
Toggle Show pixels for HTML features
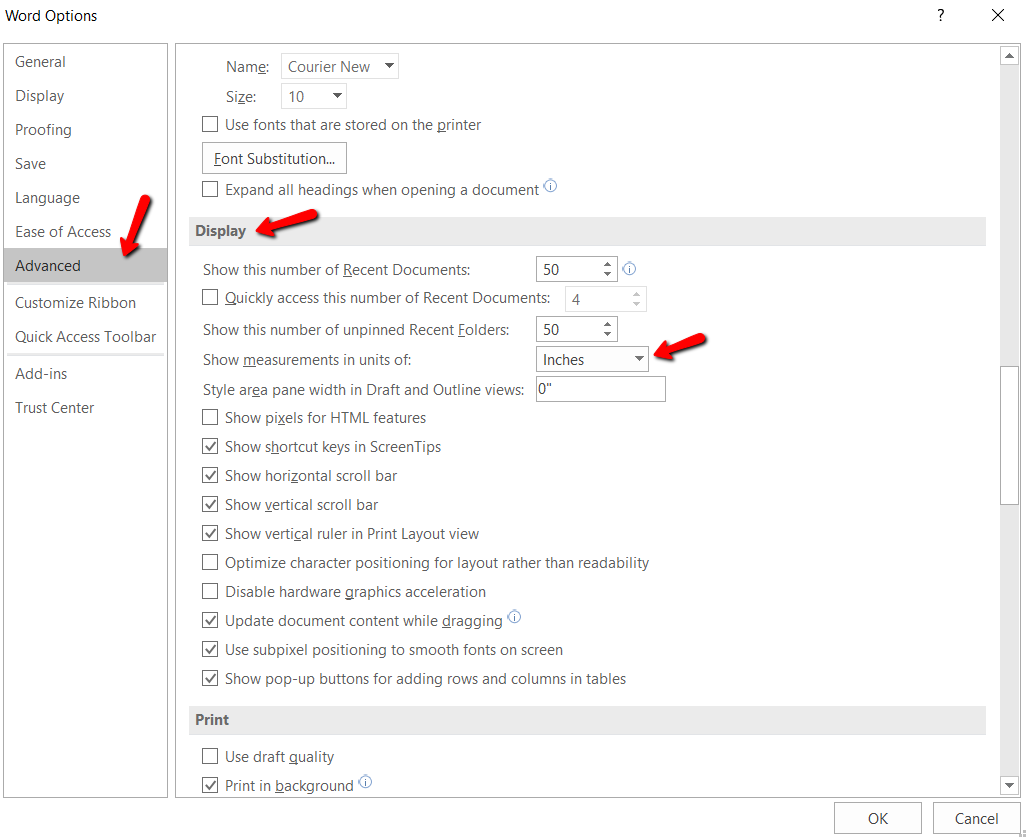click(210, 418)
